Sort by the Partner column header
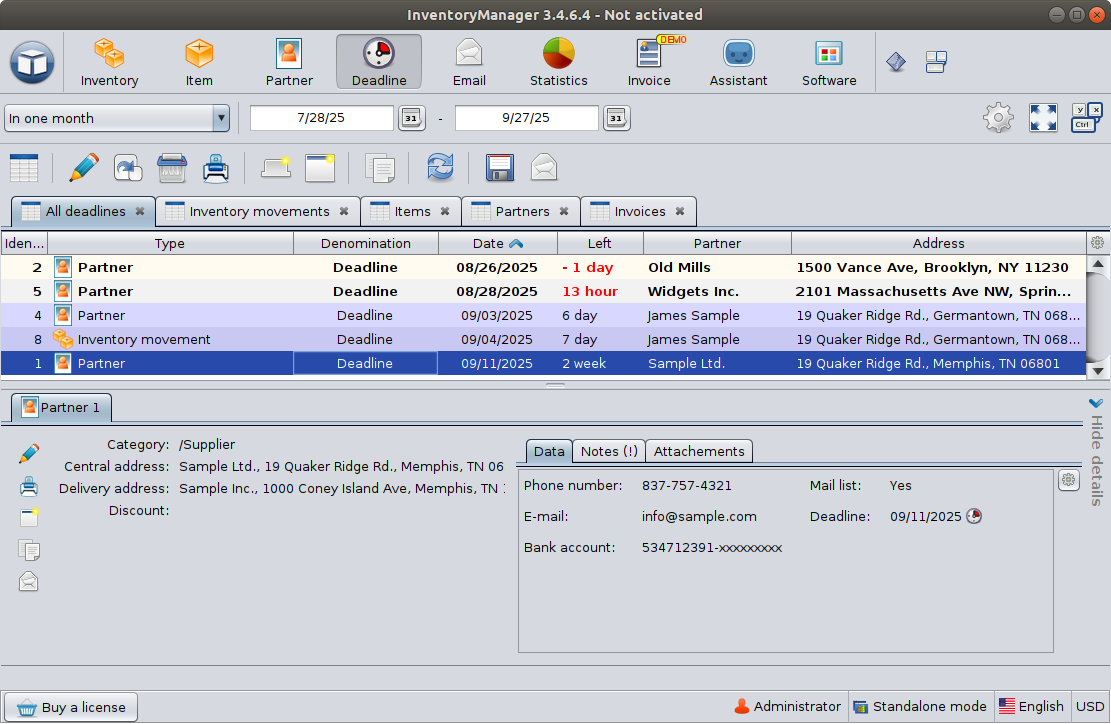Screen dimensions: 1111x724 717,243
